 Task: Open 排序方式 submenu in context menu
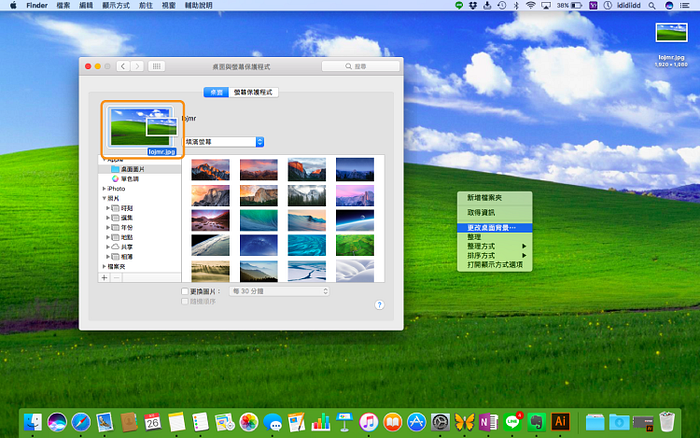click(x=494, y=255)
